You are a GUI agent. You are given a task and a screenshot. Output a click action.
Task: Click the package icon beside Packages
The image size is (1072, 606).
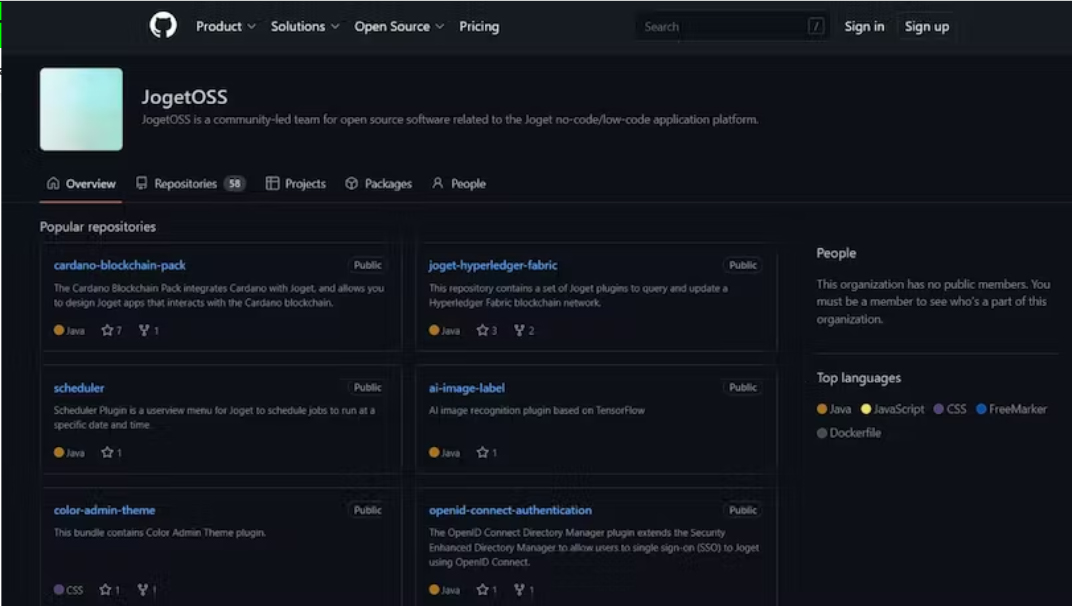(351, 183)
